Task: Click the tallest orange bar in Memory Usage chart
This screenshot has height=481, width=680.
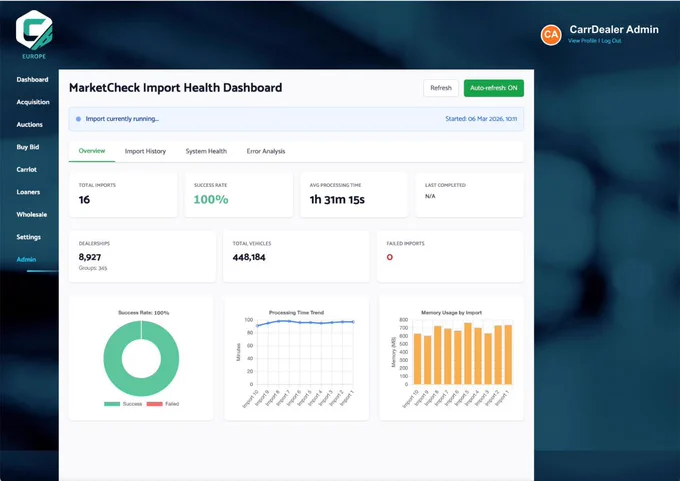Action: (x=468, y=353)
